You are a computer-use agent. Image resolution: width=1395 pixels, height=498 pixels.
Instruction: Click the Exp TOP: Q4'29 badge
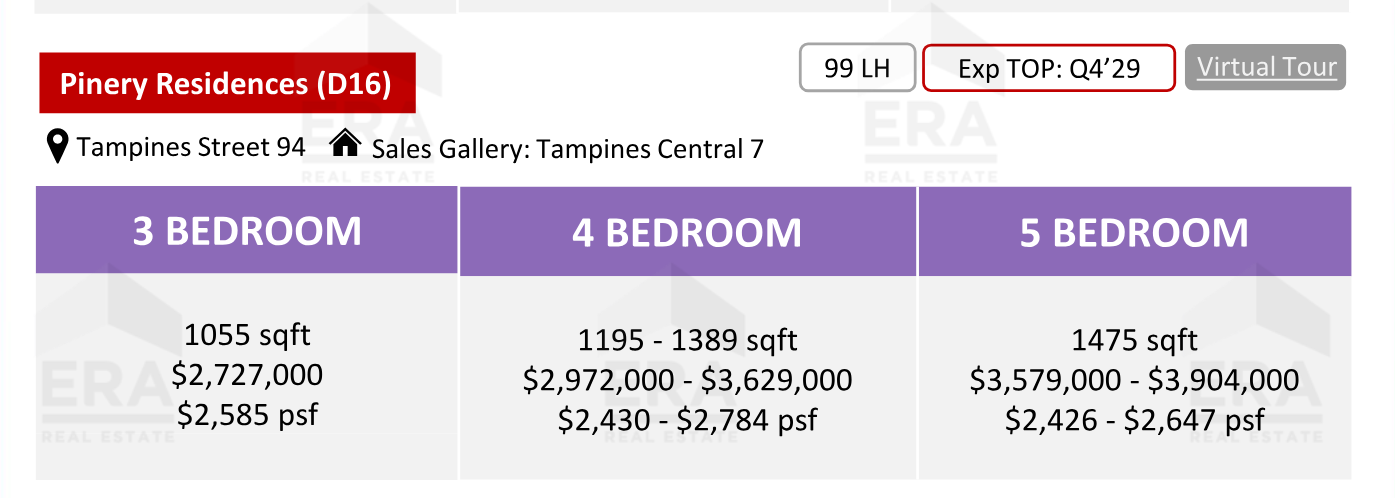click(1048, 68)
